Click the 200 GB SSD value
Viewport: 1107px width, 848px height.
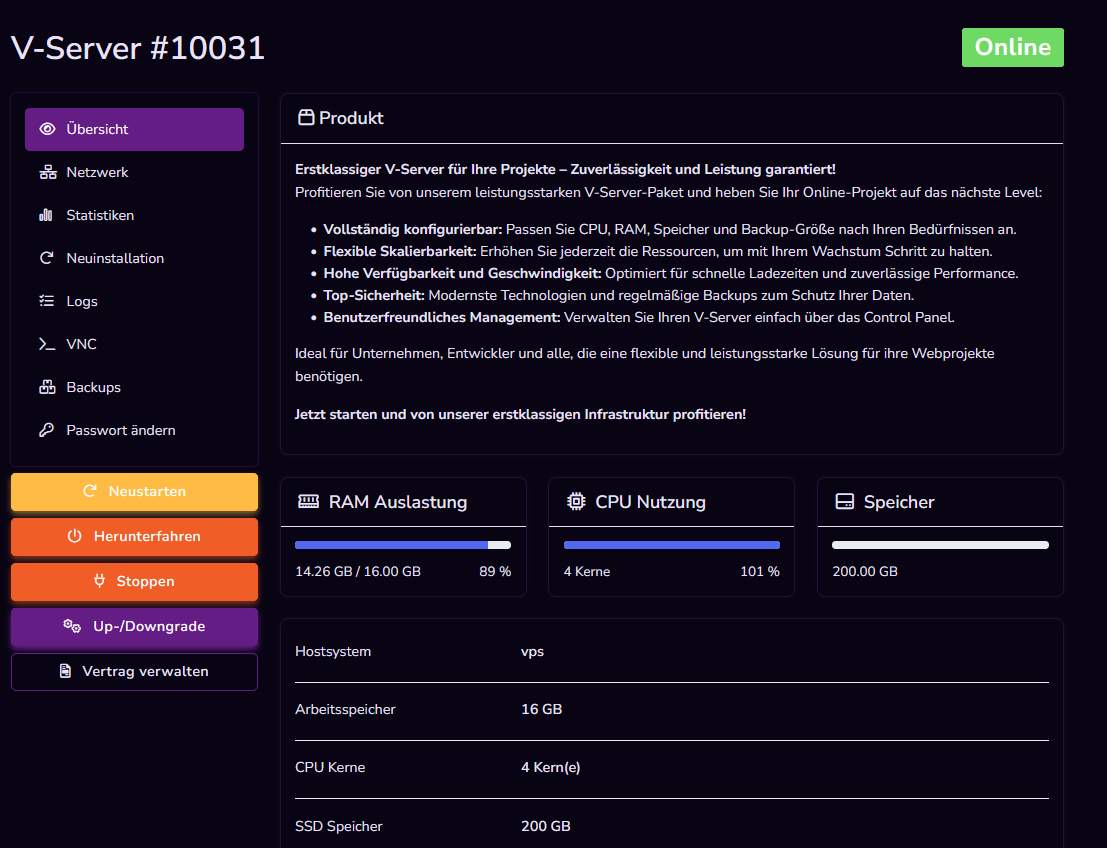point(546,825)
